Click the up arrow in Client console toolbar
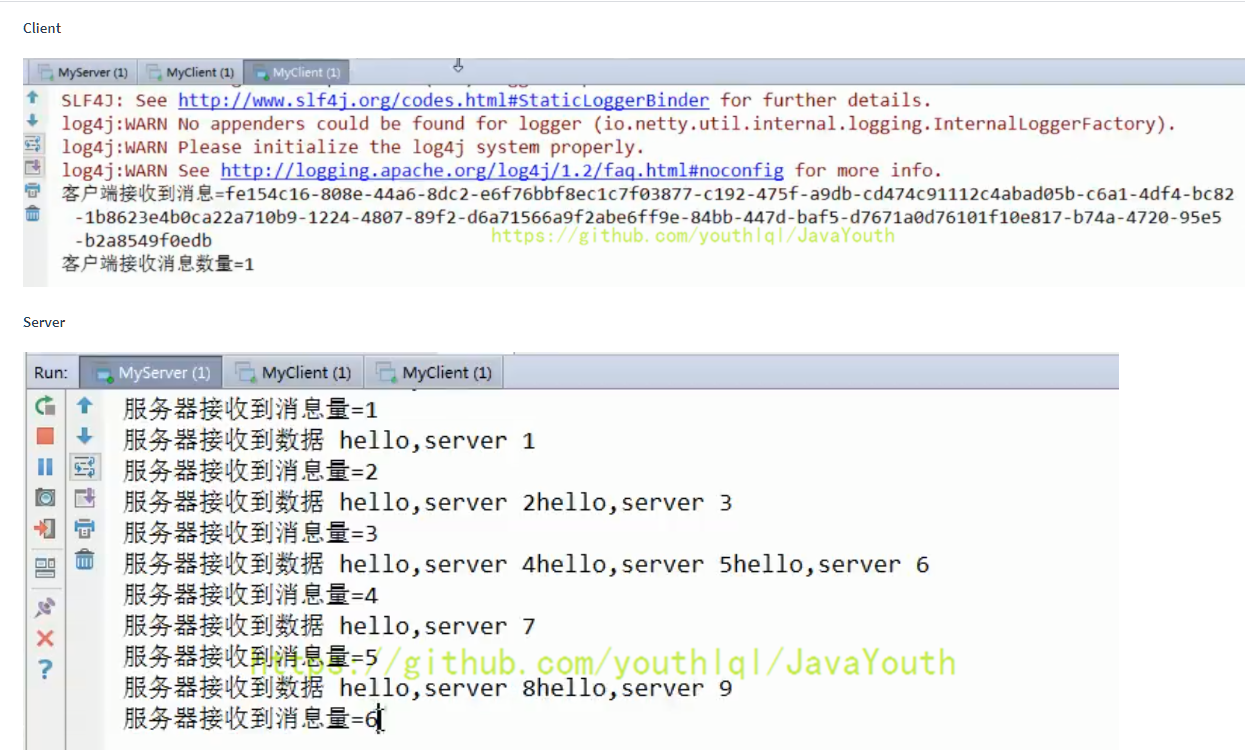This screenshot has height=750, width=1245. 32,98
